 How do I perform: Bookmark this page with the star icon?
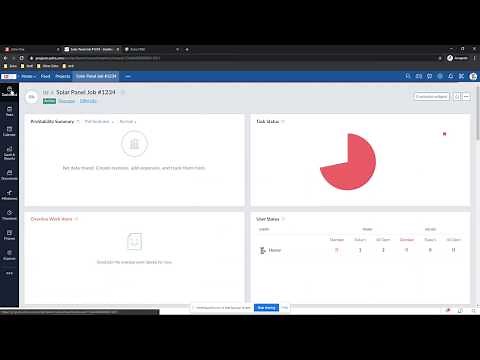[440, 58]
